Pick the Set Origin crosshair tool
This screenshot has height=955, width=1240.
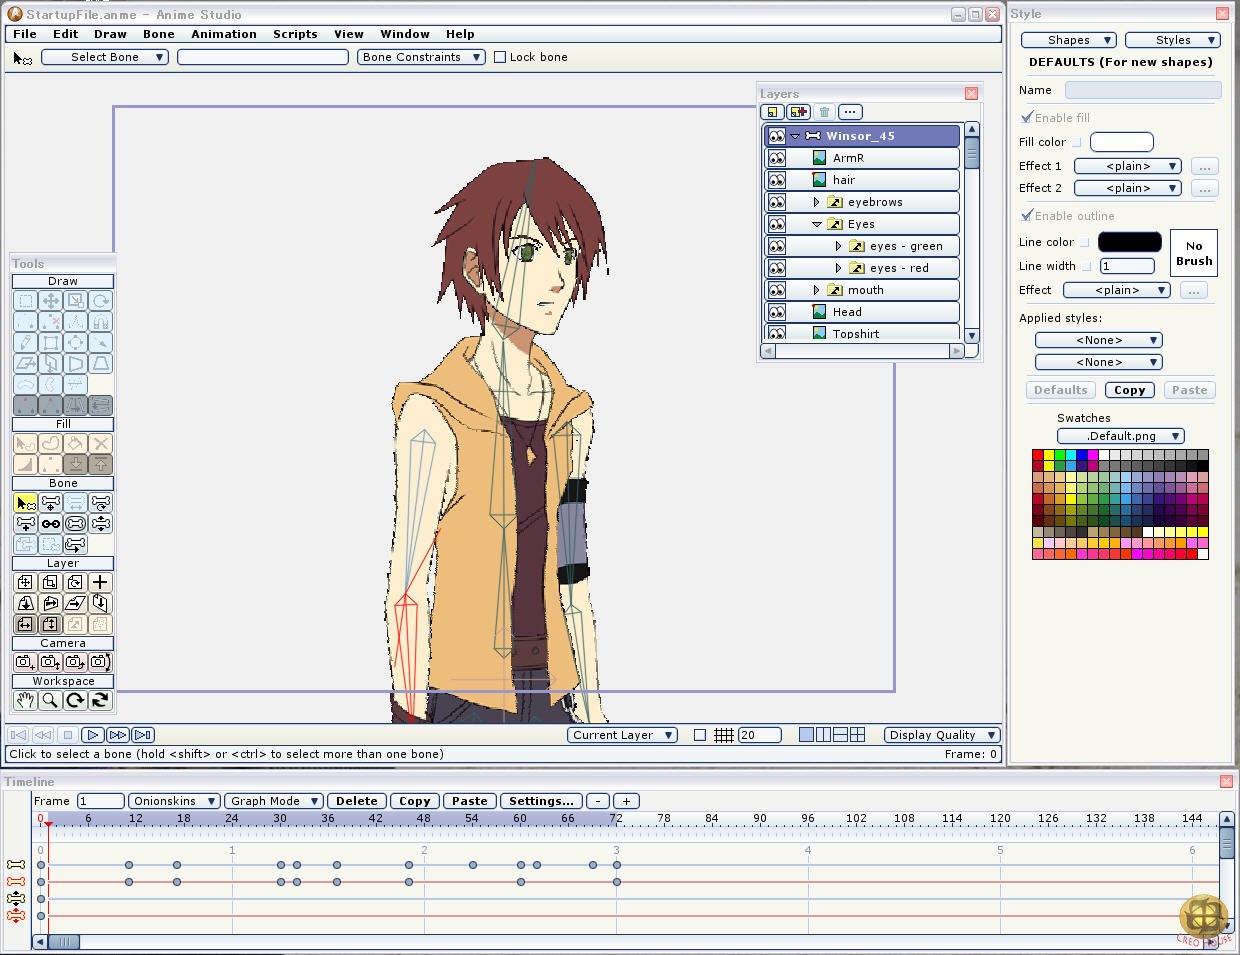(100, 582)
